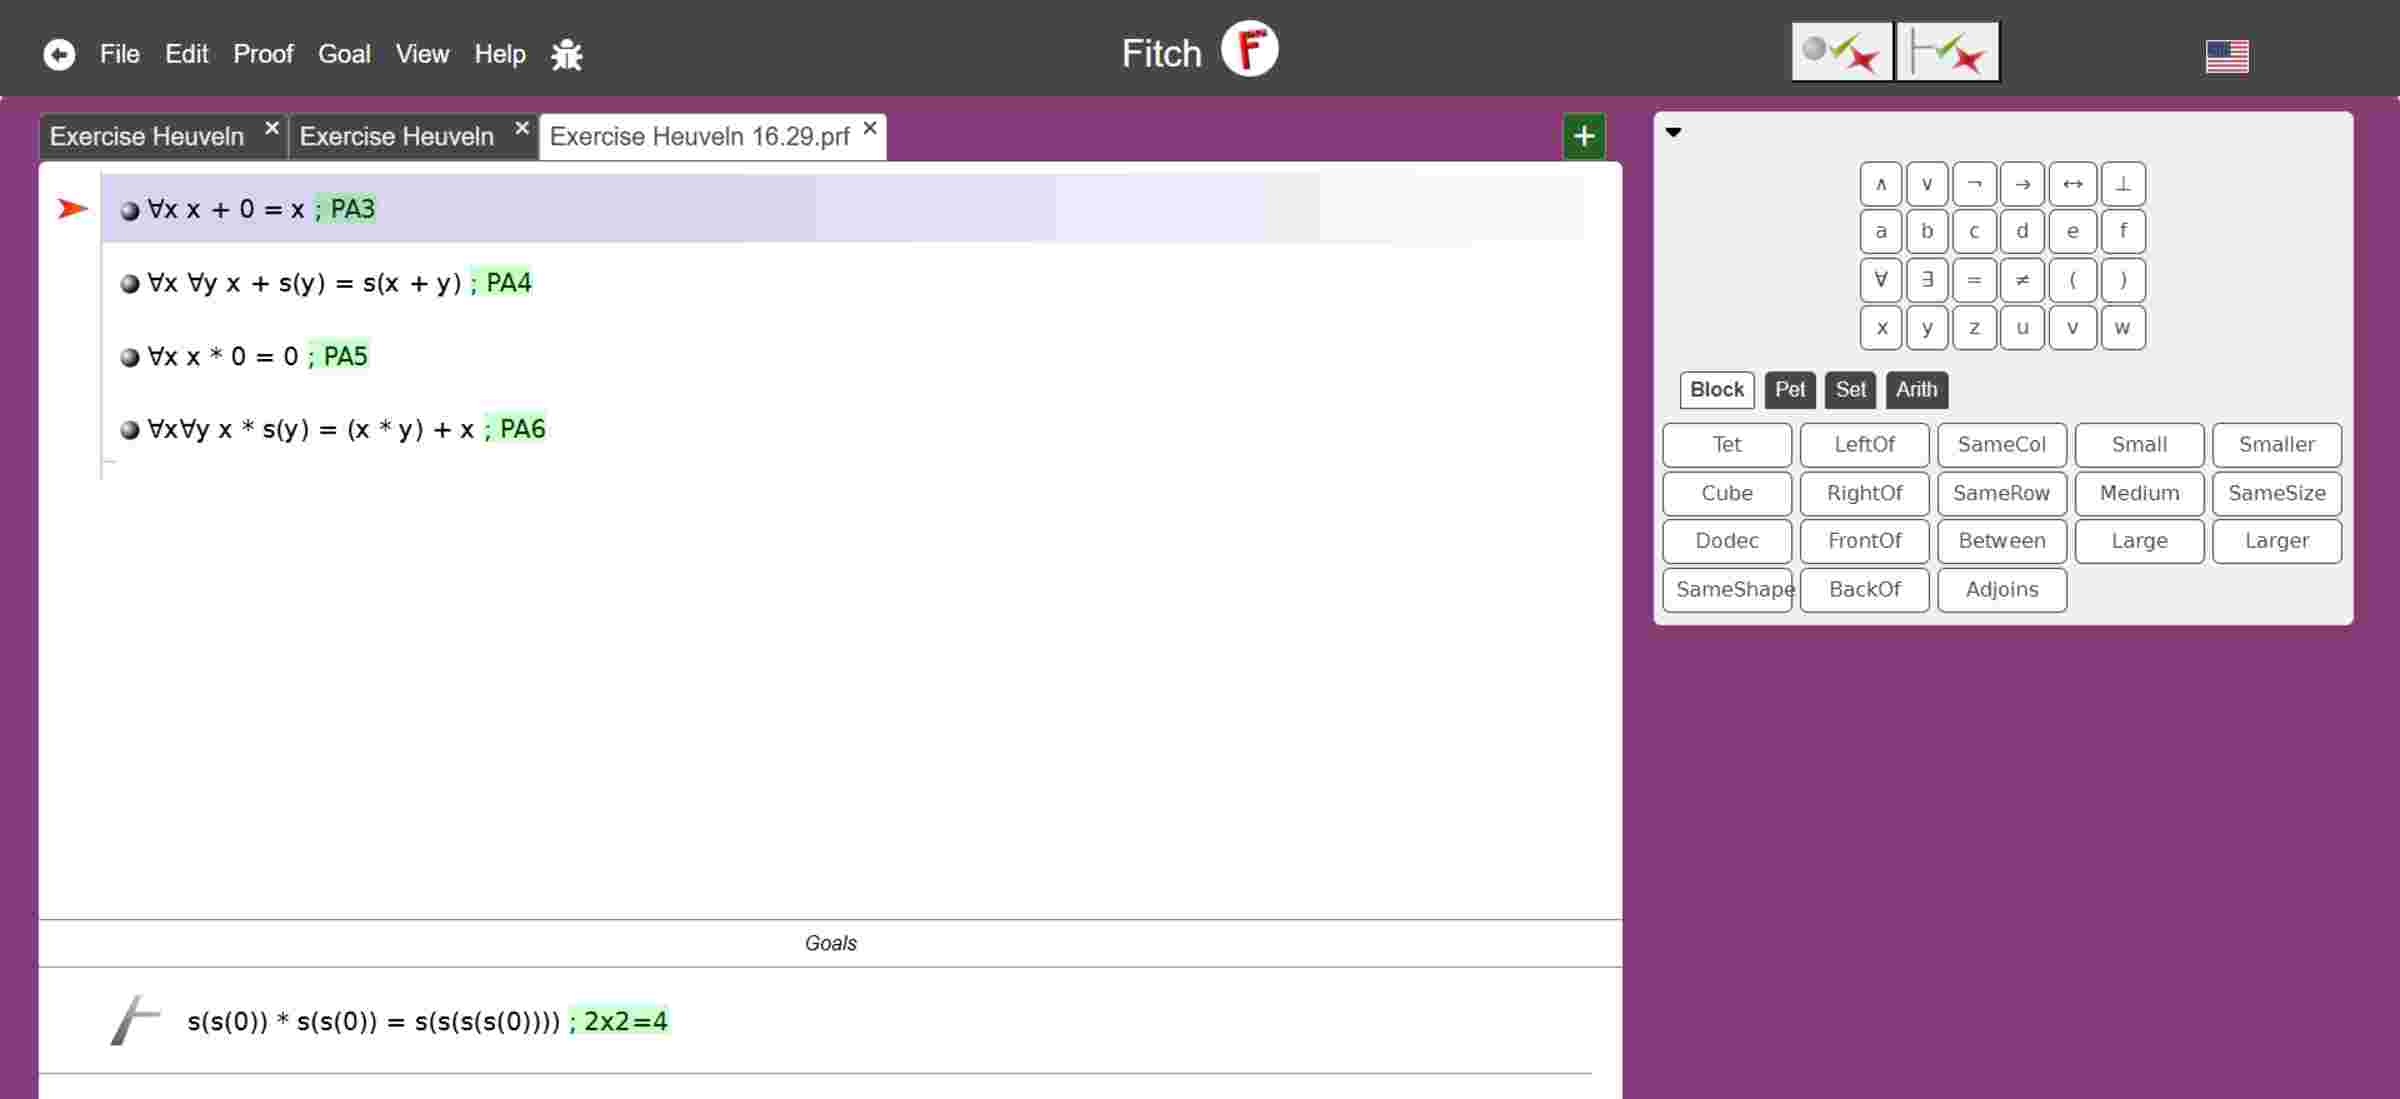Toggle the Block predicate set
This screenshot has height=1099, width=2400.
[x=1716, y=390]
